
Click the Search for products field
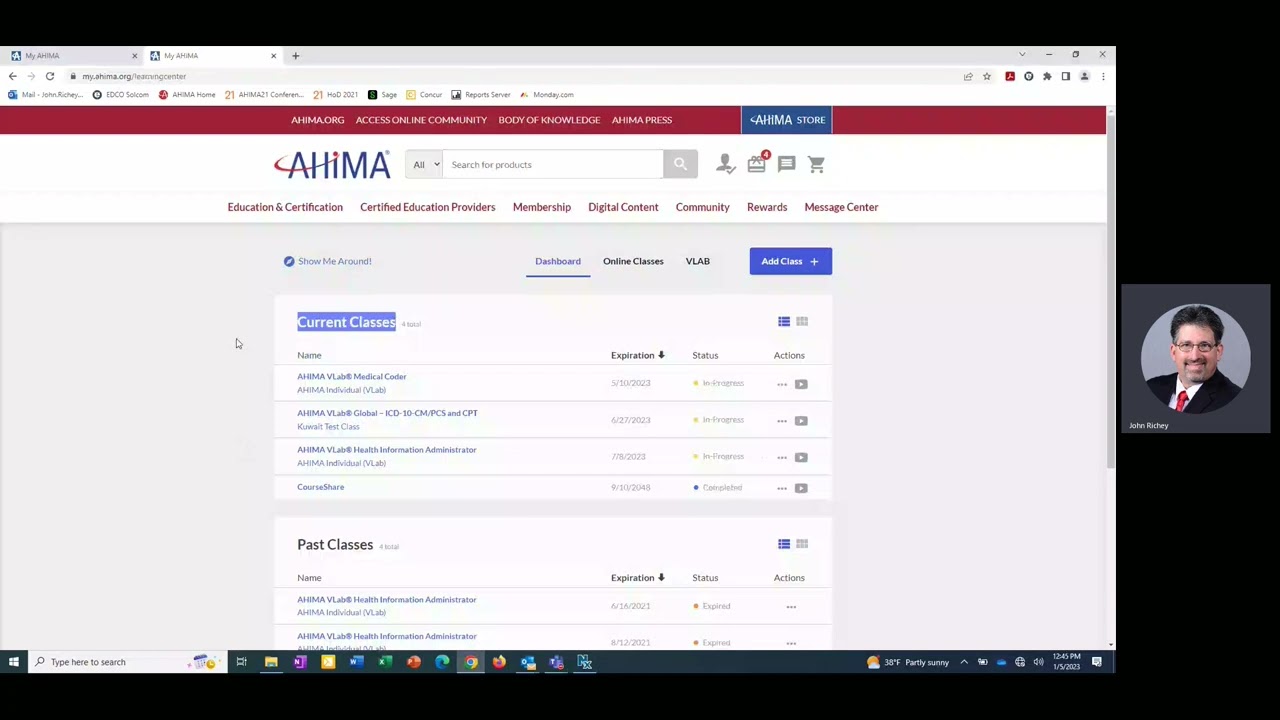tap(552, 164)
